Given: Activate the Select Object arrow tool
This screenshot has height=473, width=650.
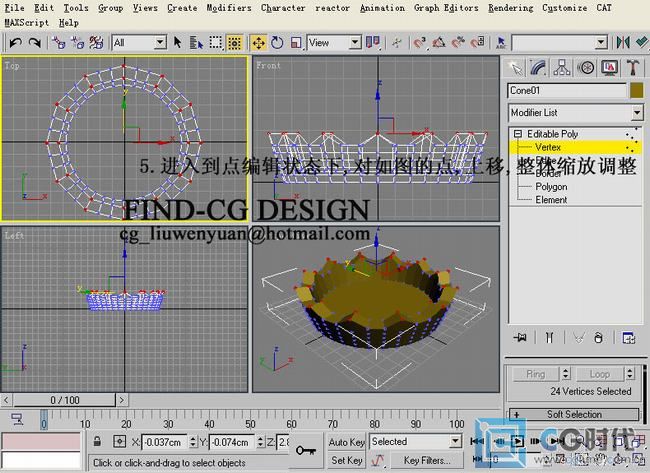Looking at the screenshot, I should coord(177,42).
